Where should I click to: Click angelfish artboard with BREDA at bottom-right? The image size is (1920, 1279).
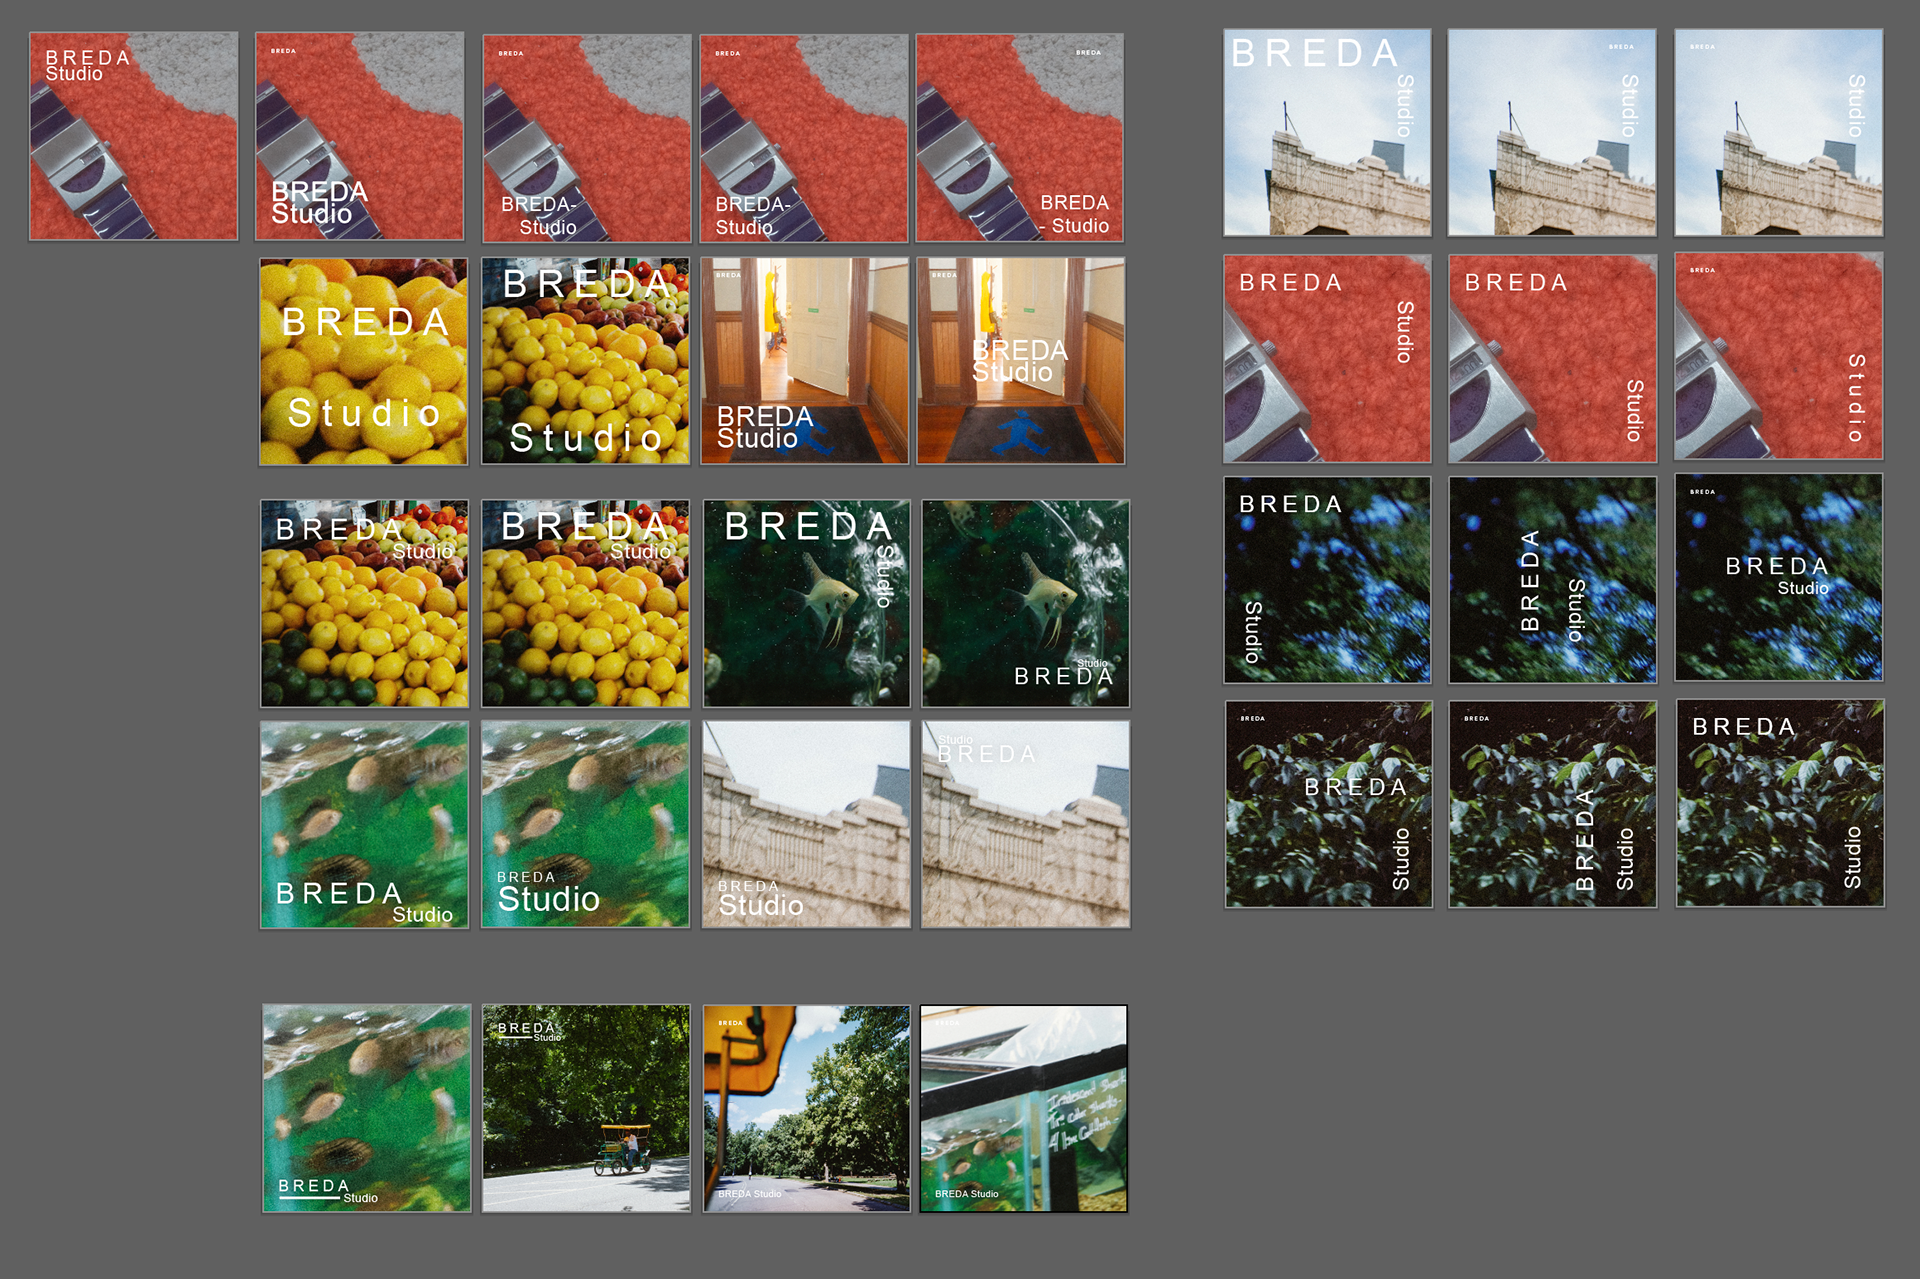(1025, 603)
